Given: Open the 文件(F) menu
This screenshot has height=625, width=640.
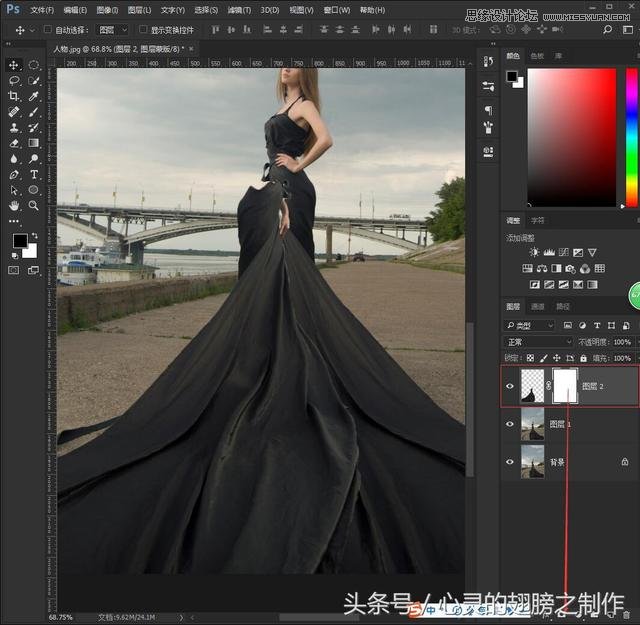Looking at the screenshot, I should [42, 10].
